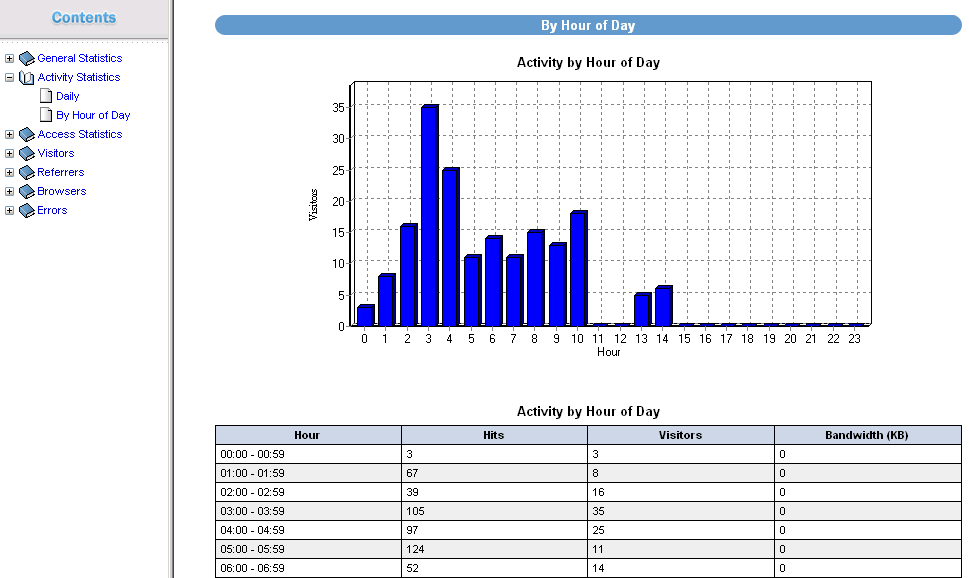969x578 pixels.
Task: Click the Bandwidth (KB) column header
Action: pyautogui.click(x=868, y=435)
